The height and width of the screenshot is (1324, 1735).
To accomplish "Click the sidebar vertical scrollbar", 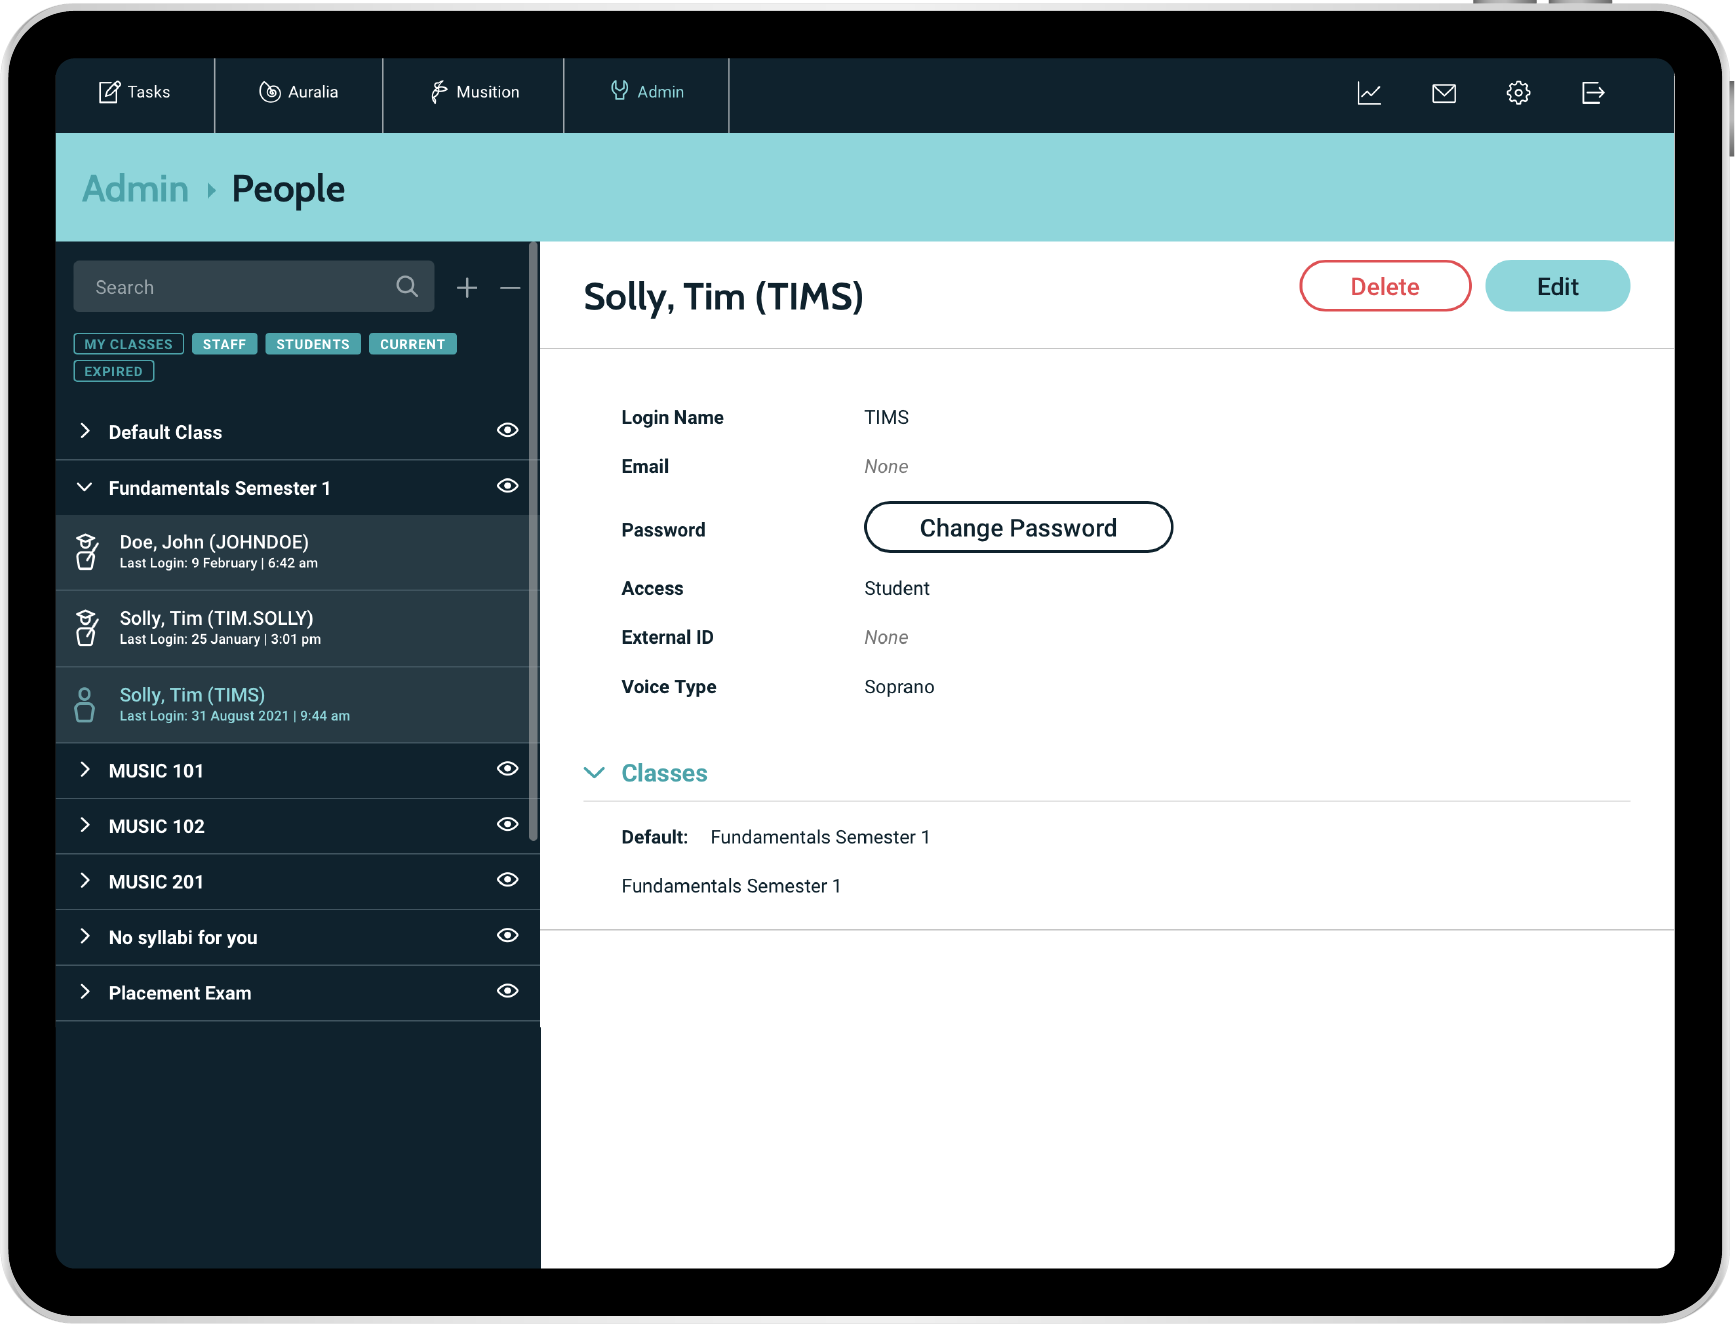I will [534, 540].
